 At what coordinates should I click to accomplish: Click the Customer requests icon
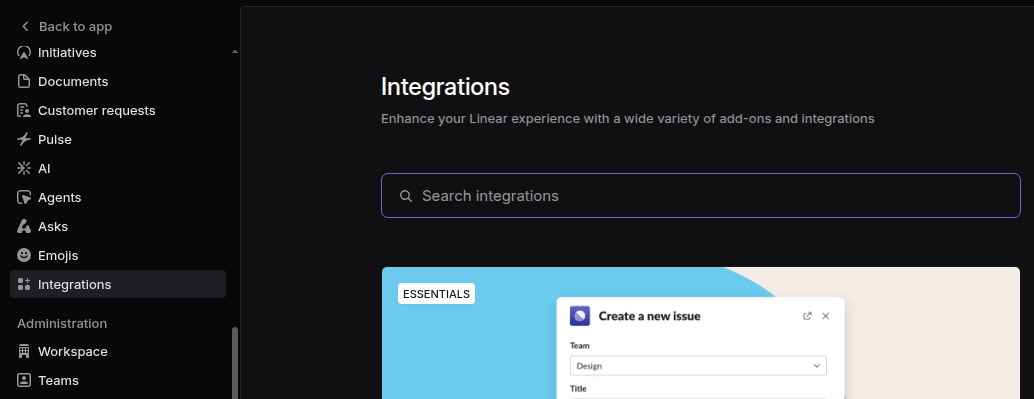[24, 111]
